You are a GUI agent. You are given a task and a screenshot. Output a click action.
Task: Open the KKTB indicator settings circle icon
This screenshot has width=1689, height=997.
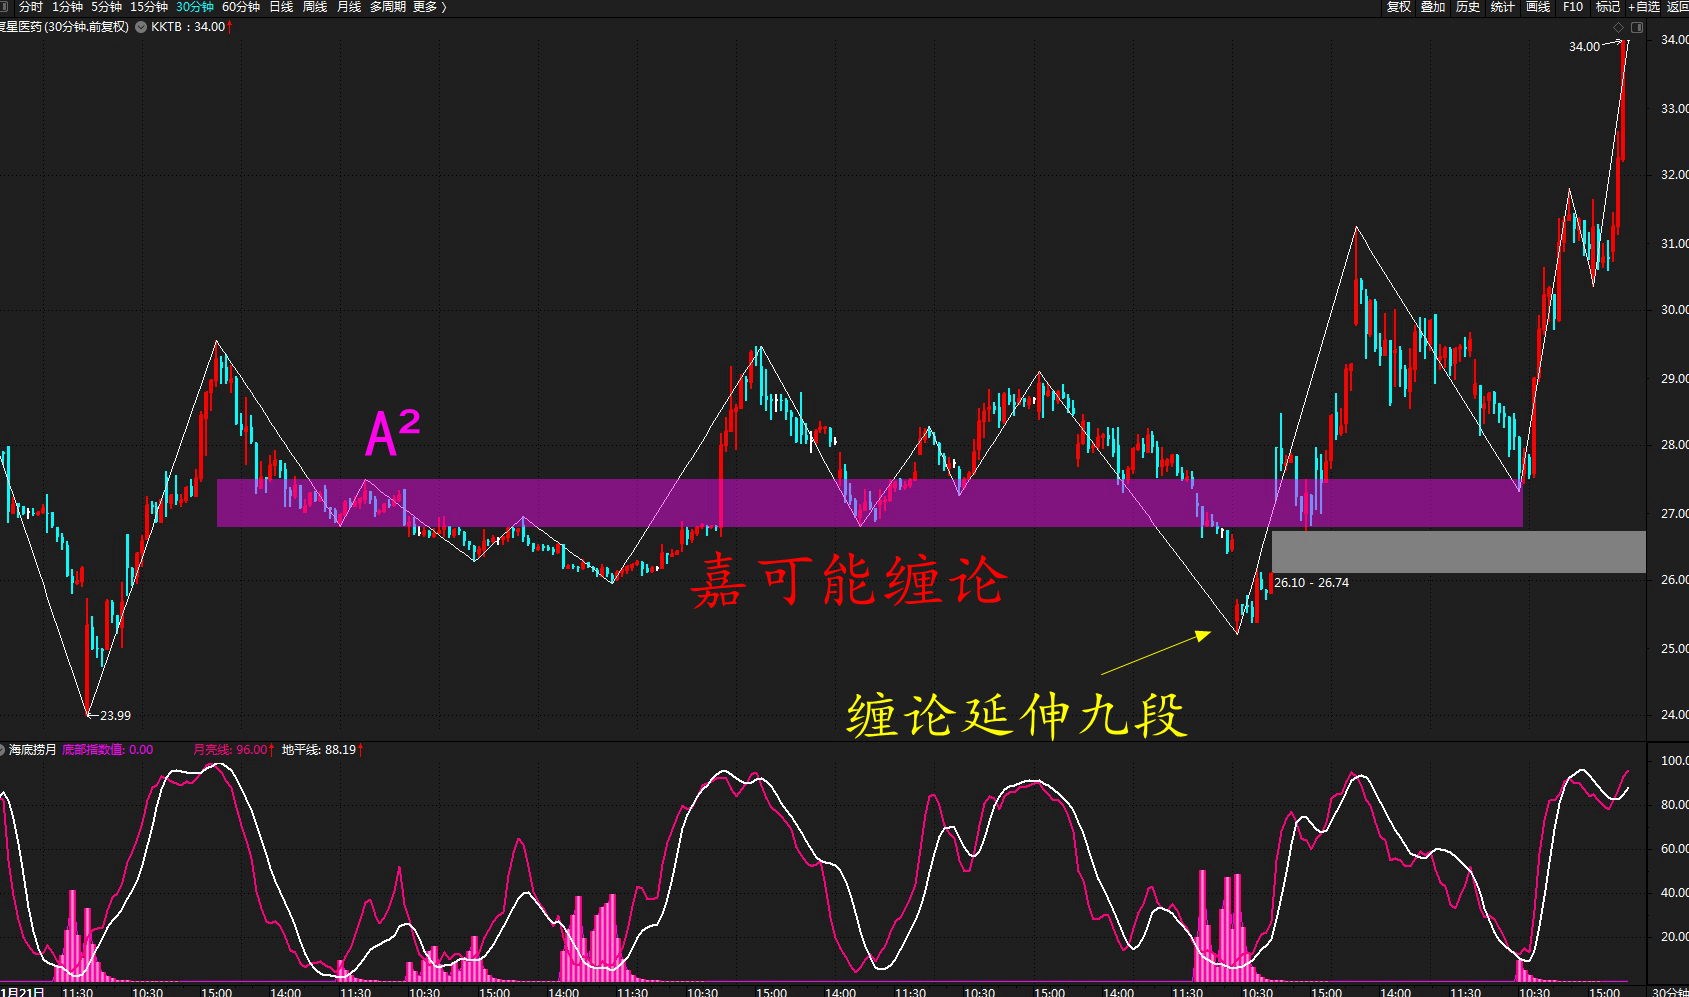(x=141, y=27)
